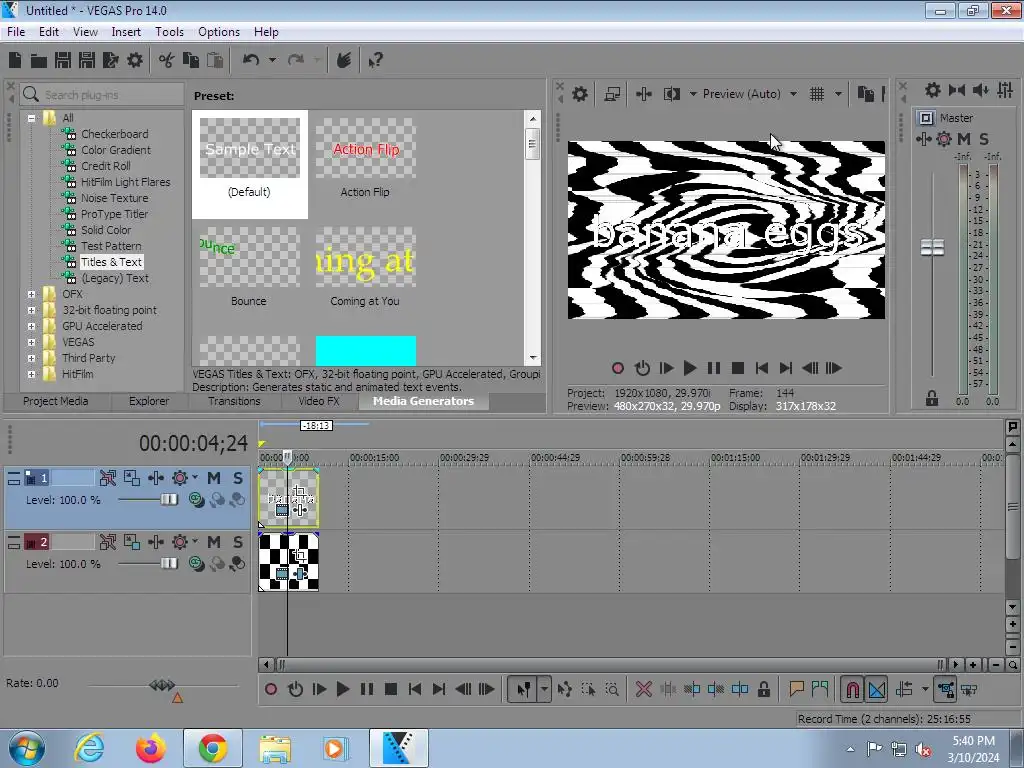This screenshot has height=768, width=1024.
Task: Expand the GPU Accelerated folder
Action: [31, 326]
